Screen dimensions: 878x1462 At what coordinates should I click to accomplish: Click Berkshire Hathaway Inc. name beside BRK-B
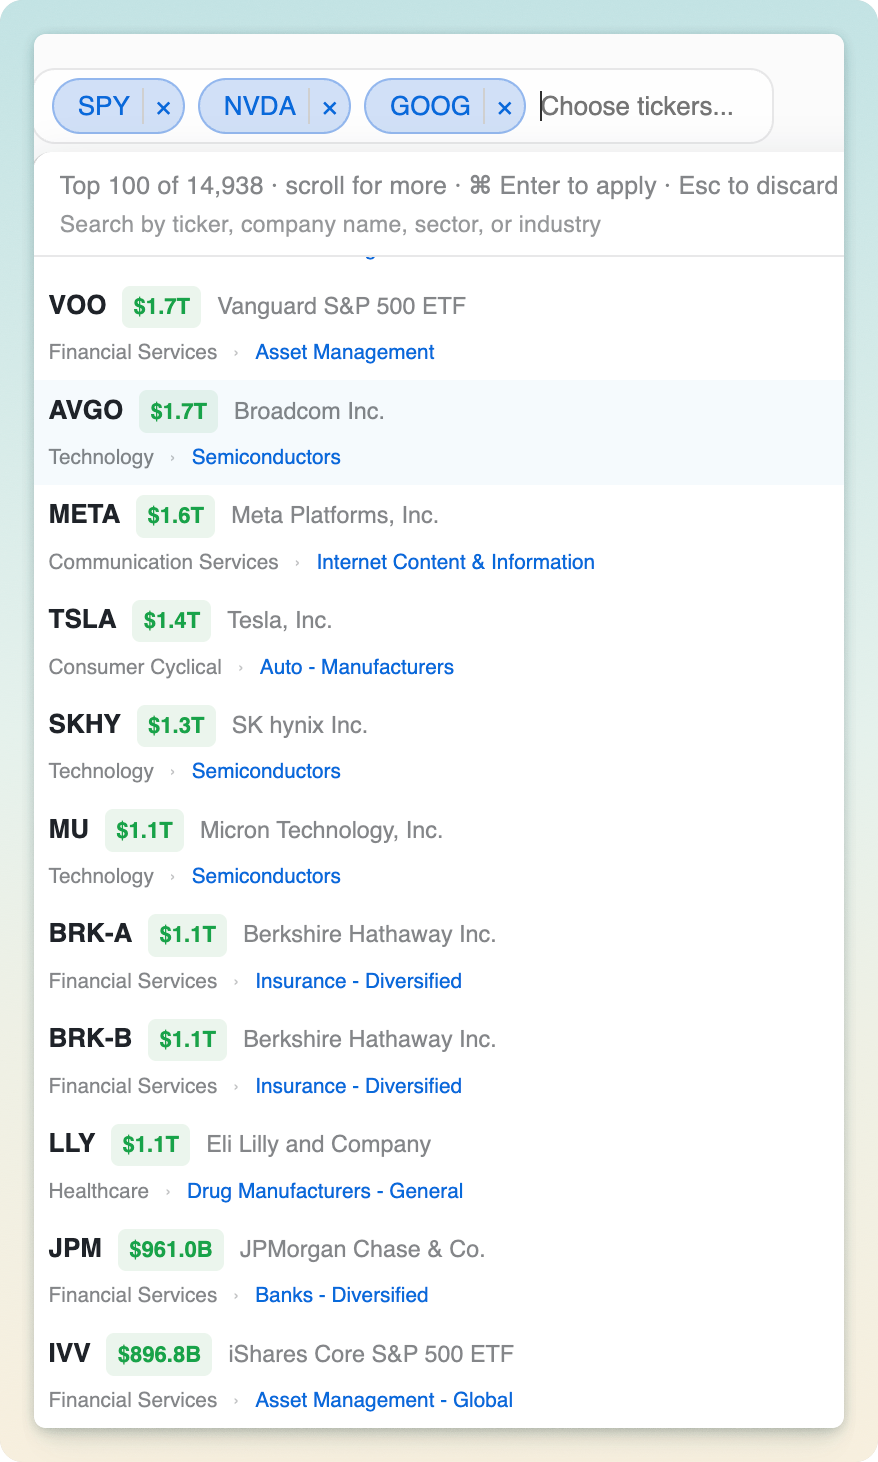pyautogui.click(x=370, y=1039)
